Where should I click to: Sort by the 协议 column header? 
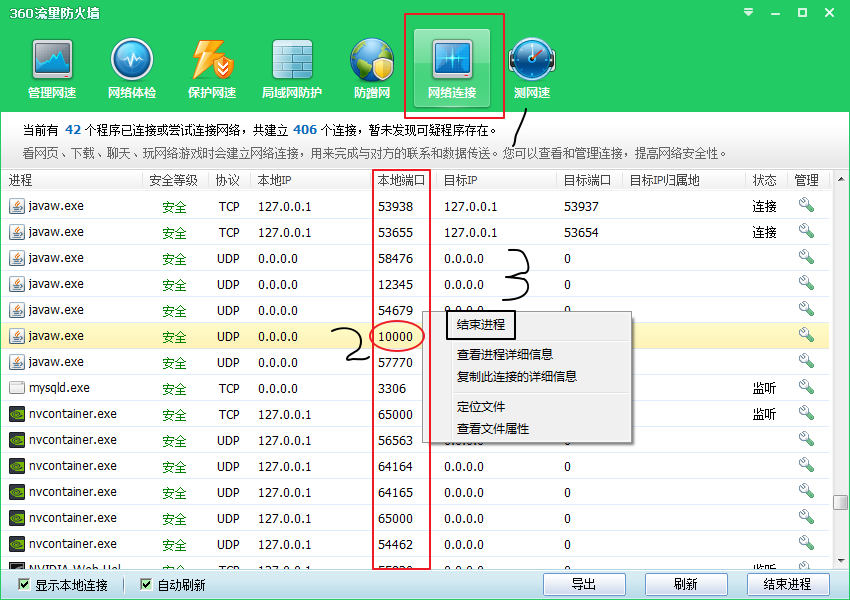tap(228, 180)
